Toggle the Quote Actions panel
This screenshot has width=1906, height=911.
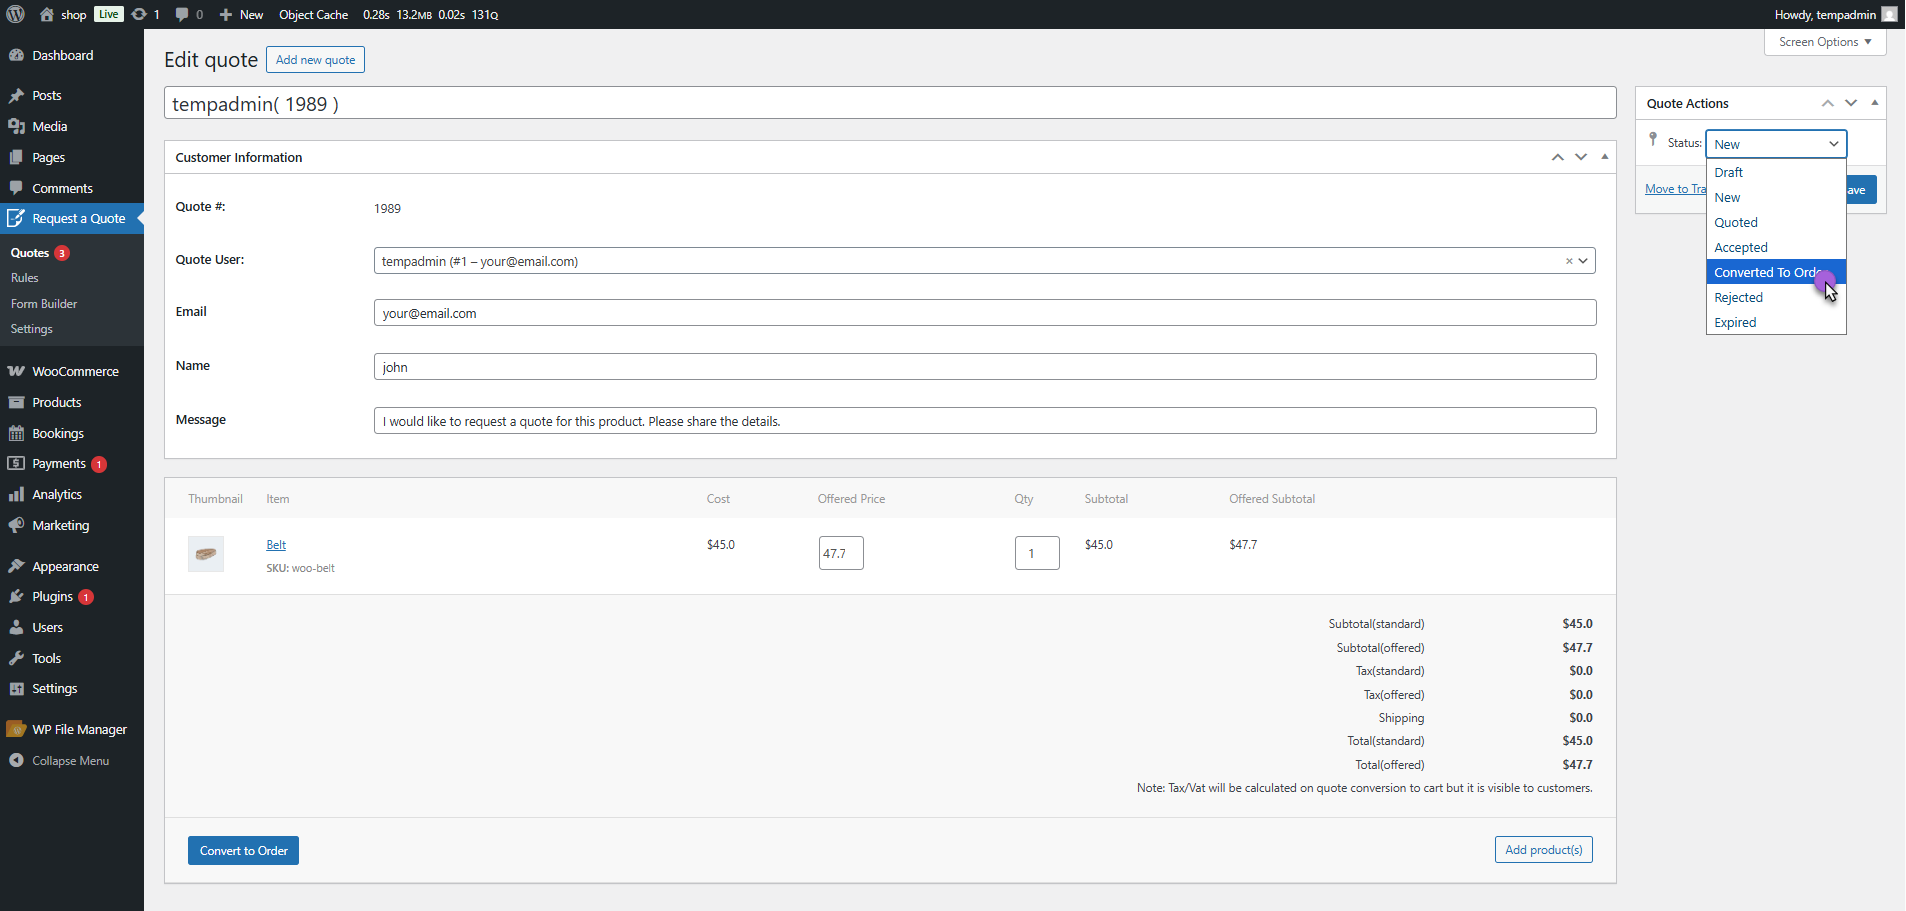click(1874, 103)
